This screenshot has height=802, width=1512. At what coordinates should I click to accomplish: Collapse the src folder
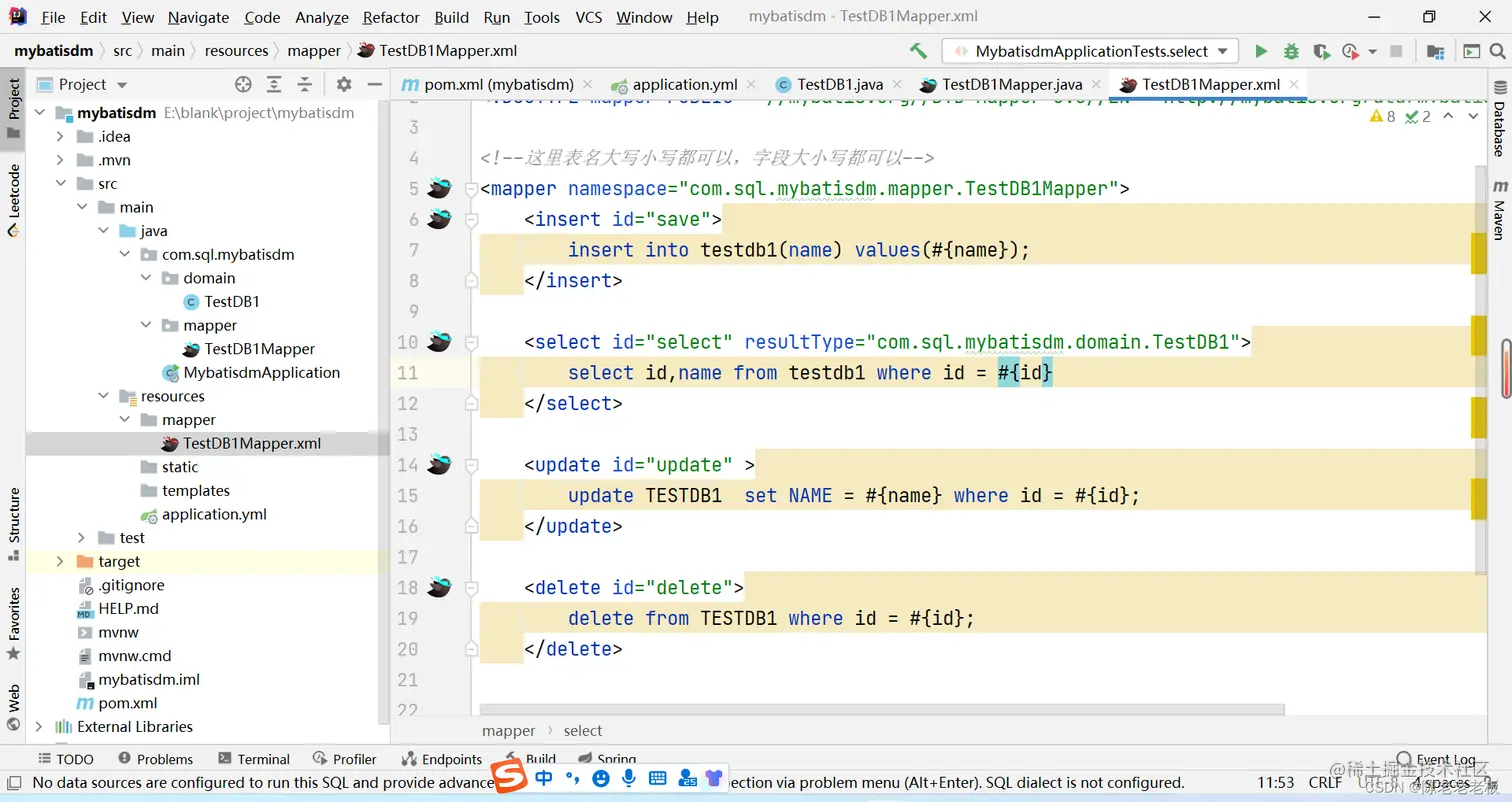click(61, 184)
